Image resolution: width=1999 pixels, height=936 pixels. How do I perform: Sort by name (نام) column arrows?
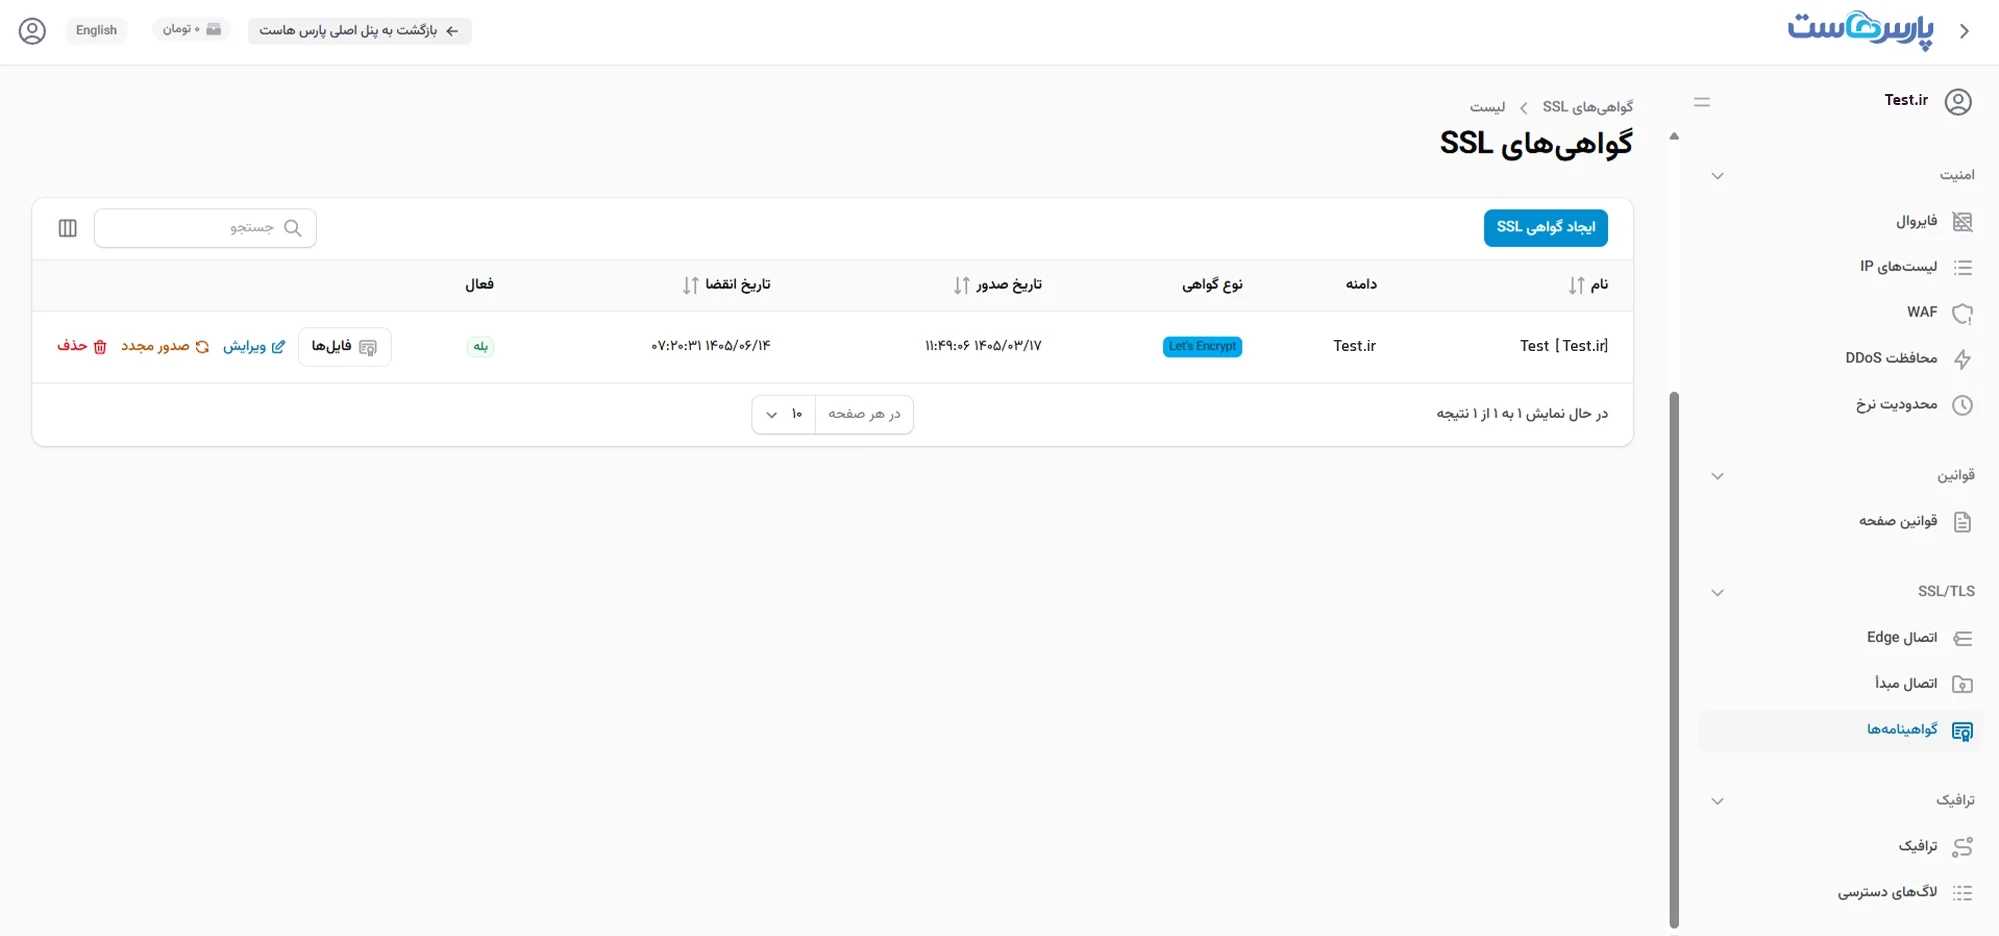pos(1577,285)
